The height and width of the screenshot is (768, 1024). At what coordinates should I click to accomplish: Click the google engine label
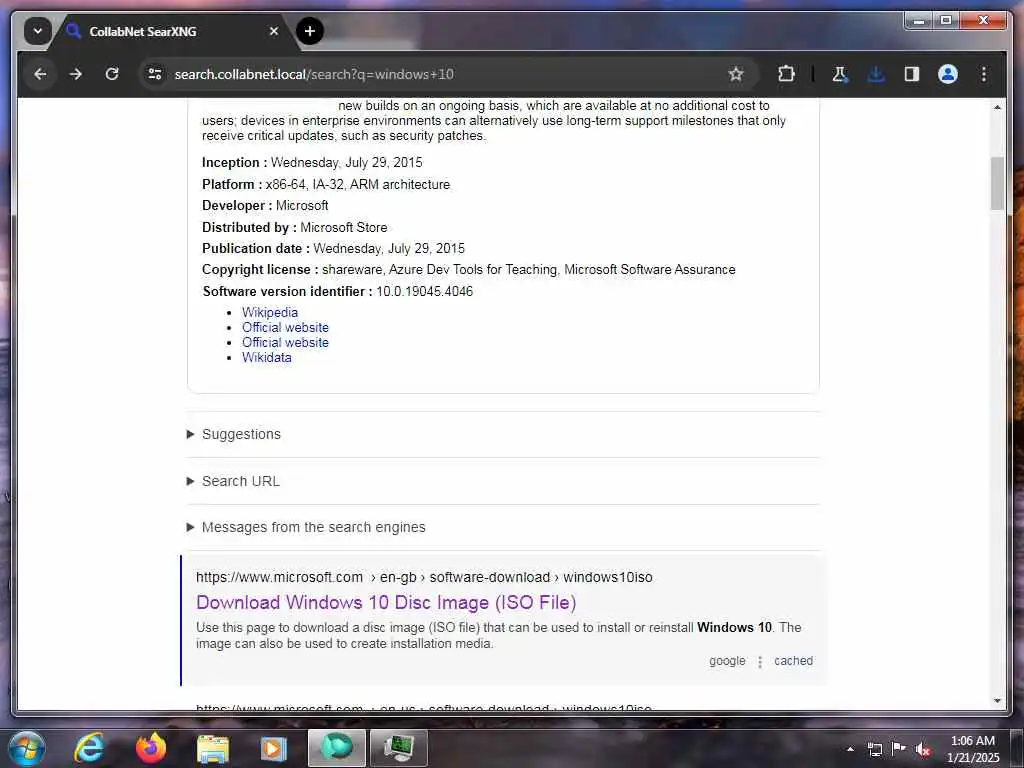pyautogui.click(x=727, y=661)
